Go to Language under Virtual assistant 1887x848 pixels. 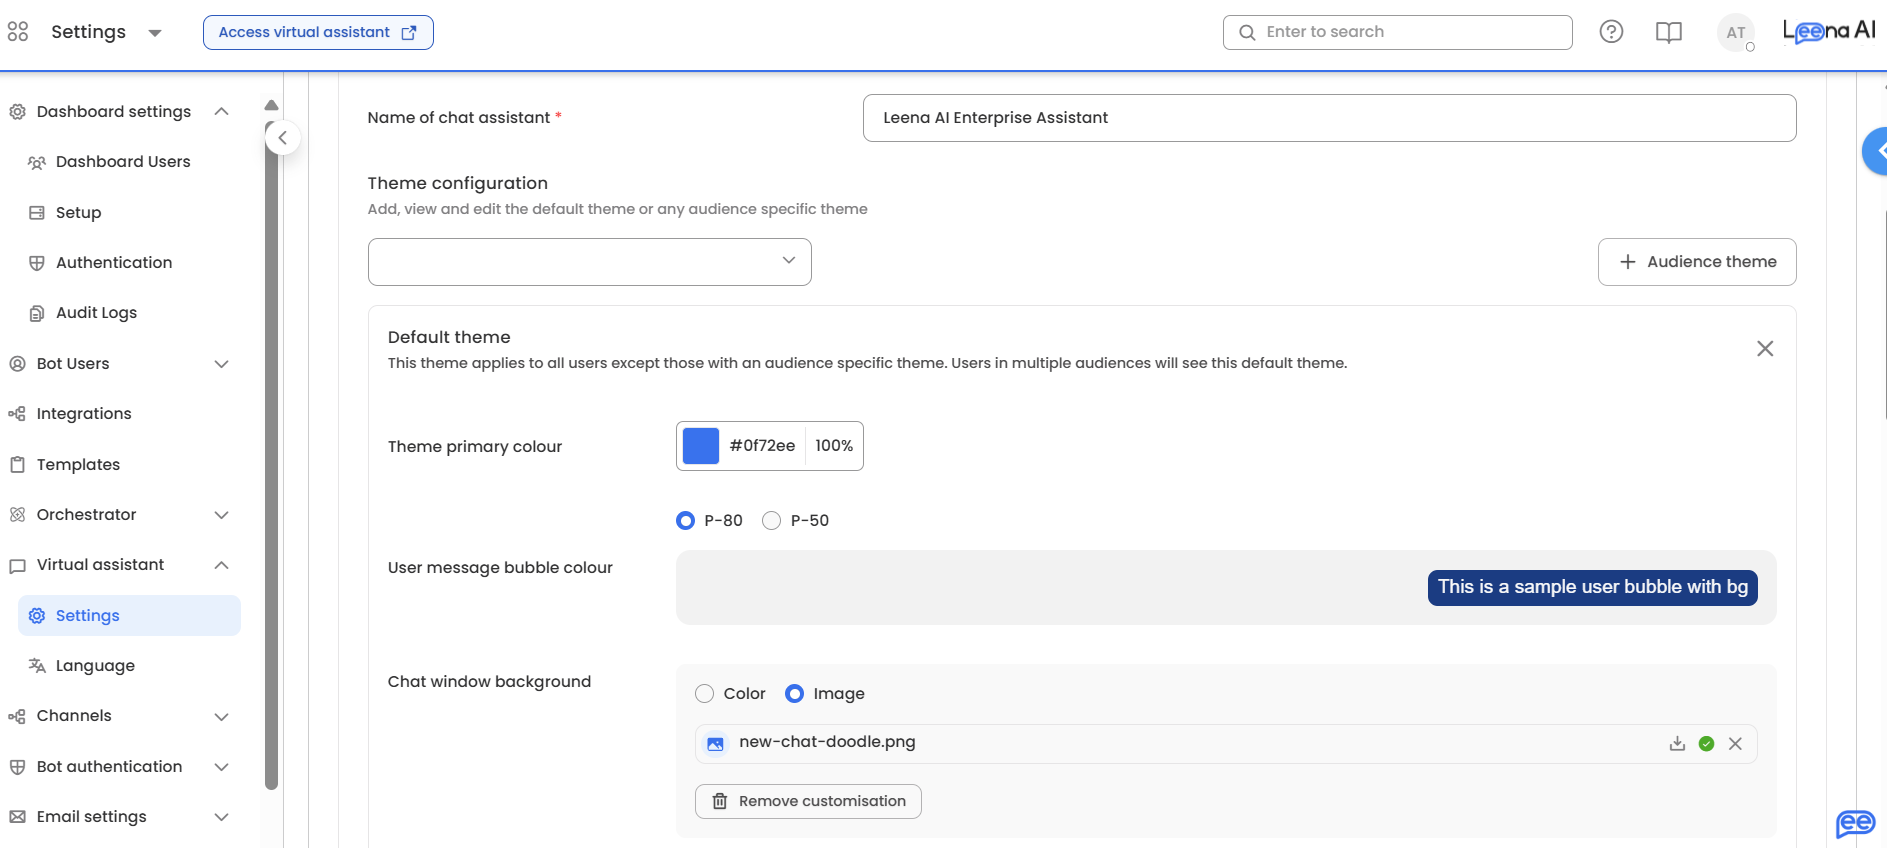pos(95,666)
